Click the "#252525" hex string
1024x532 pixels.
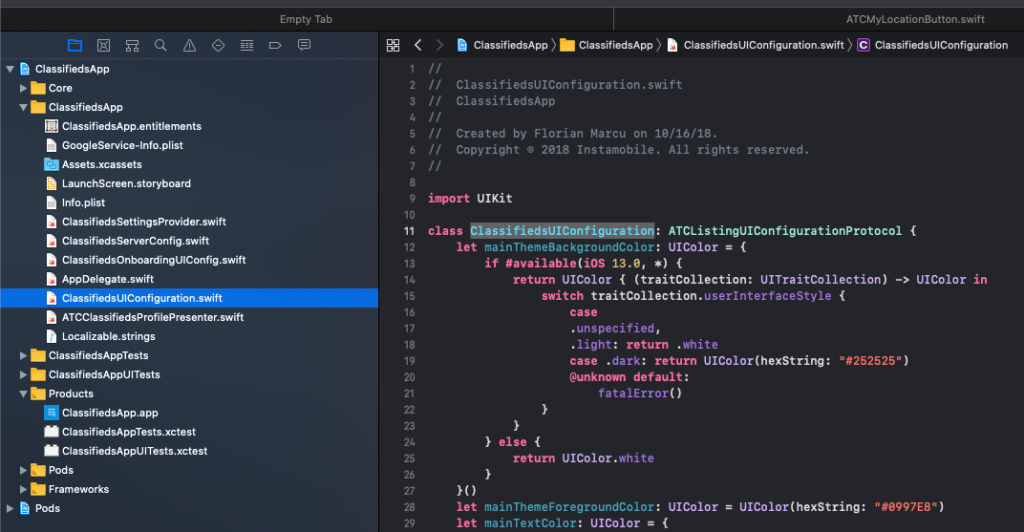[871, 360]
